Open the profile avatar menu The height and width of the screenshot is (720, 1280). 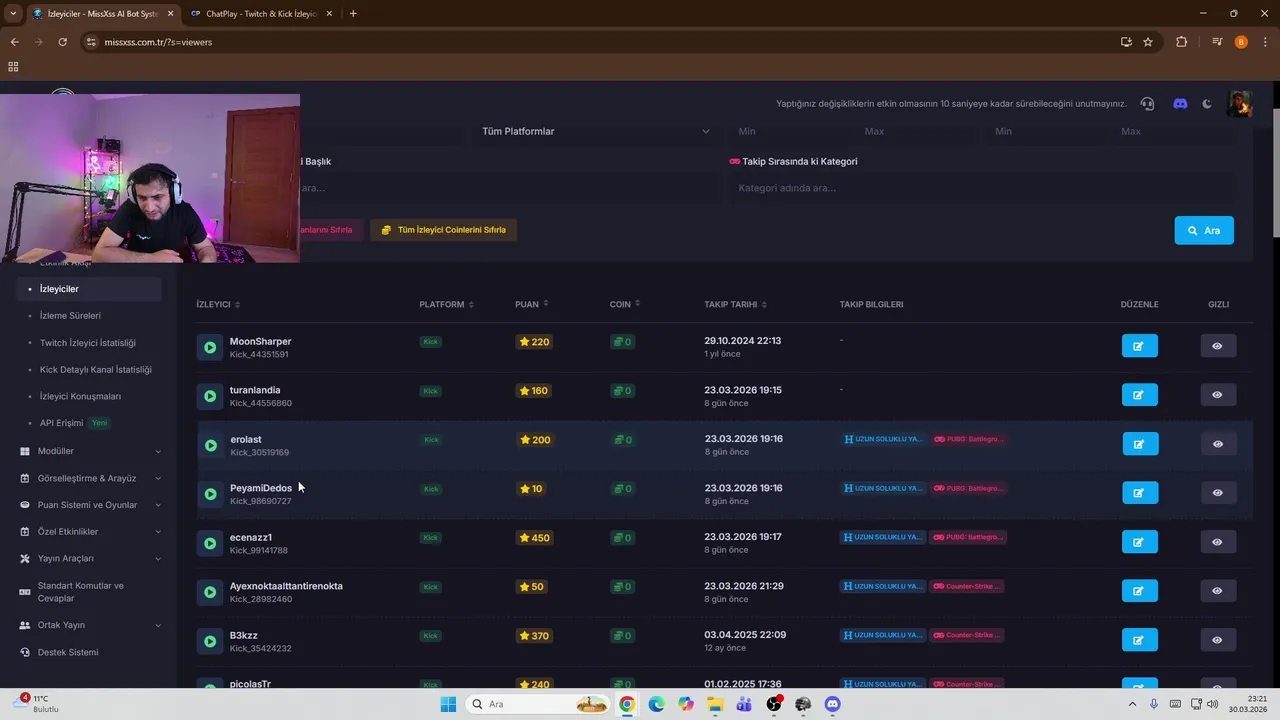click(1239, 103)
